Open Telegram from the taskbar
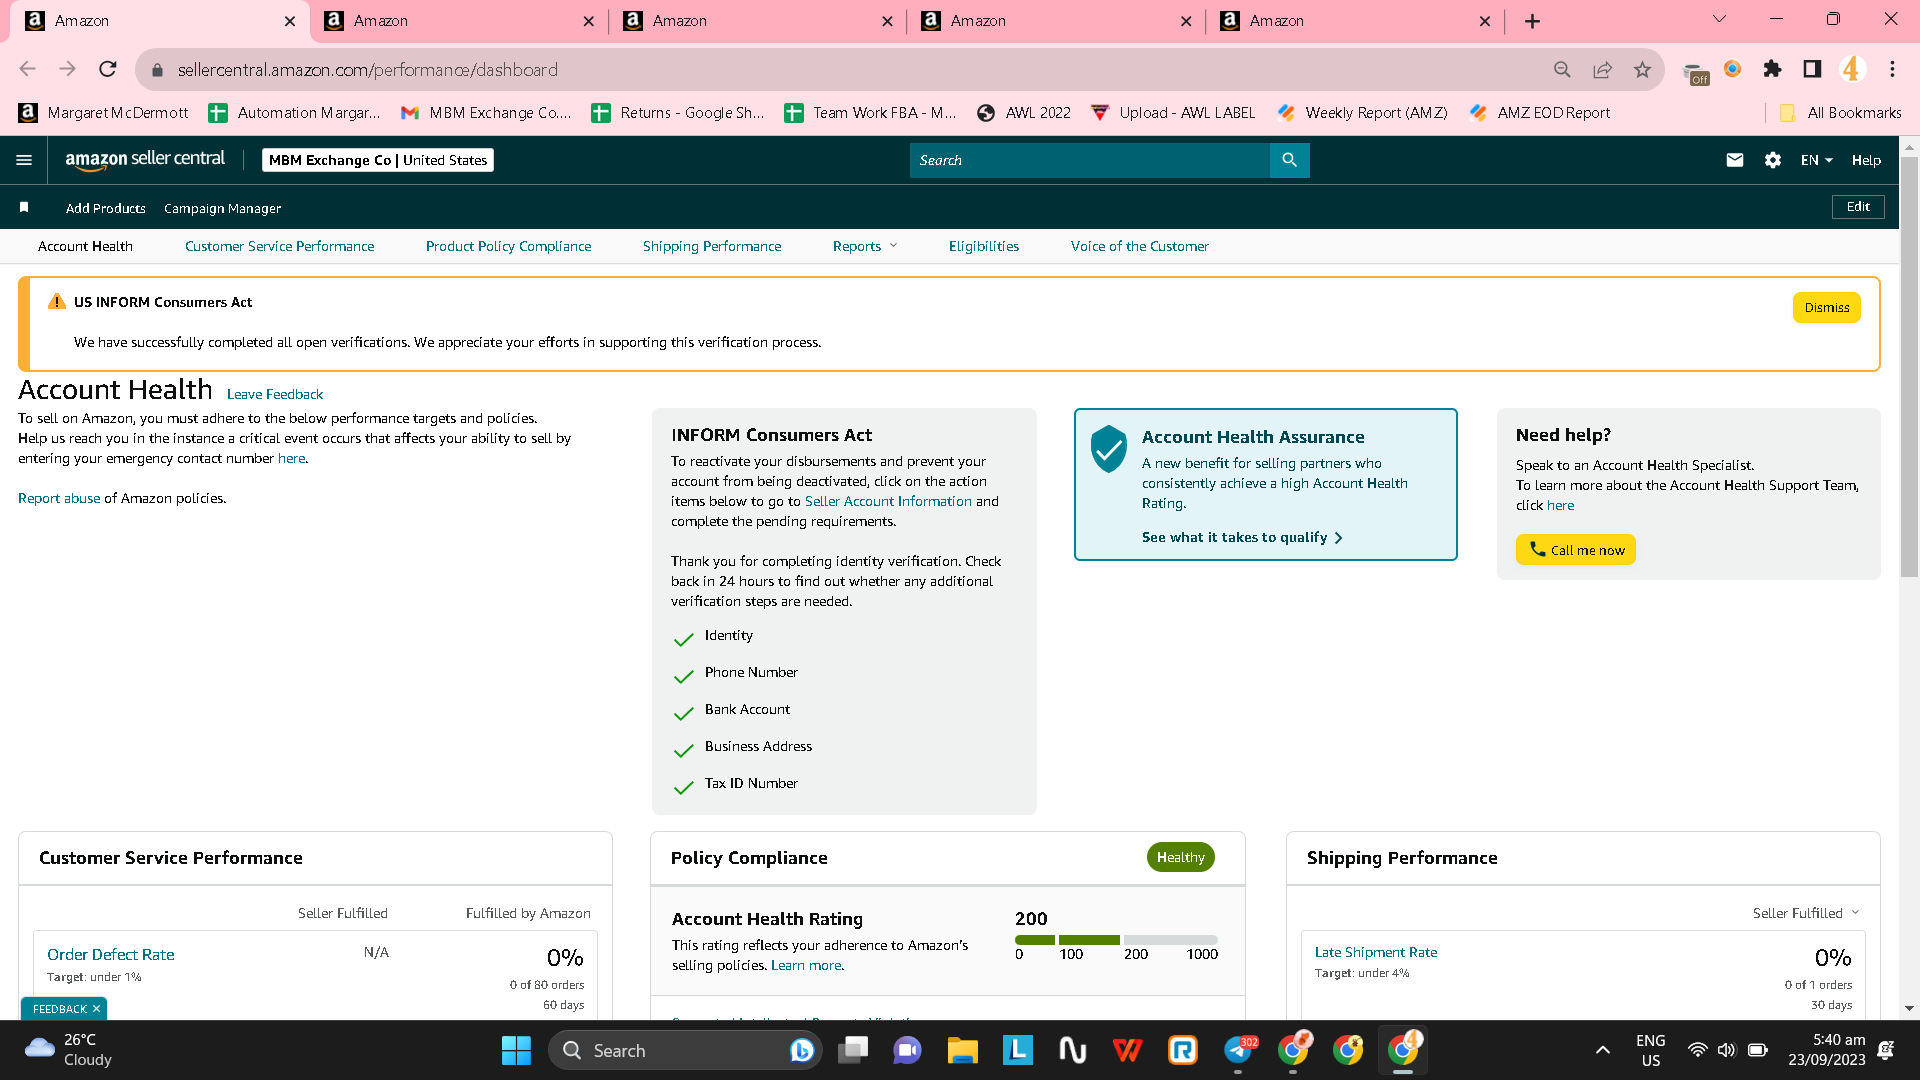This screenshot has width=1920, height=1080. point(1239,1050)
